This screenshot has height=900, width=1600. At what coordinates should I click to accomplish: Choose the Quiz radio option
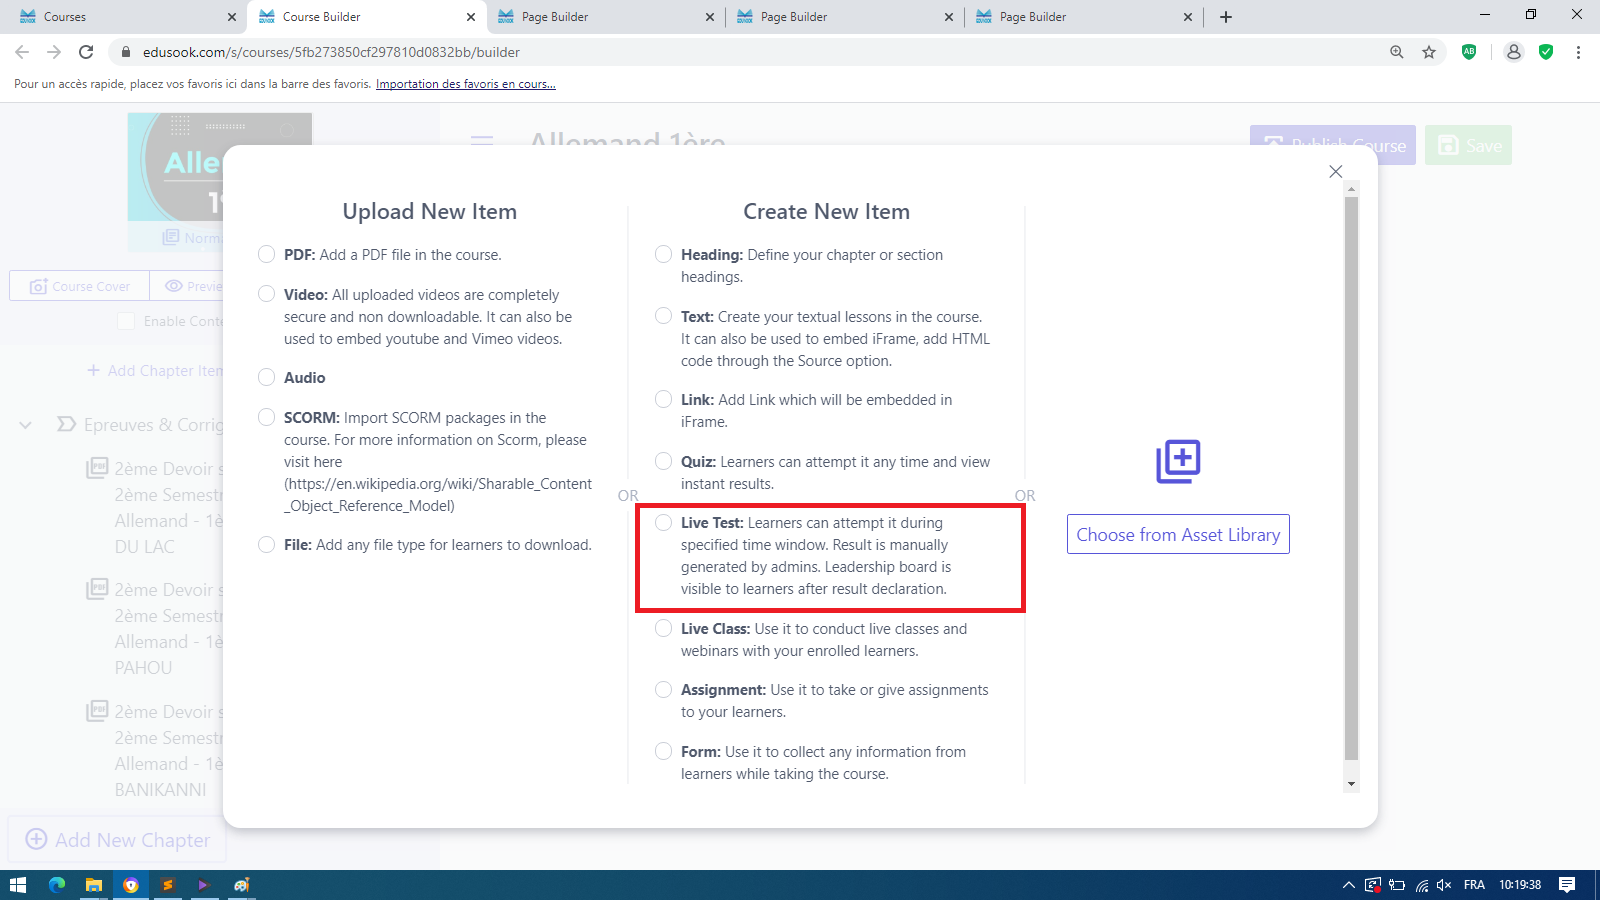[x=663, y=461]
